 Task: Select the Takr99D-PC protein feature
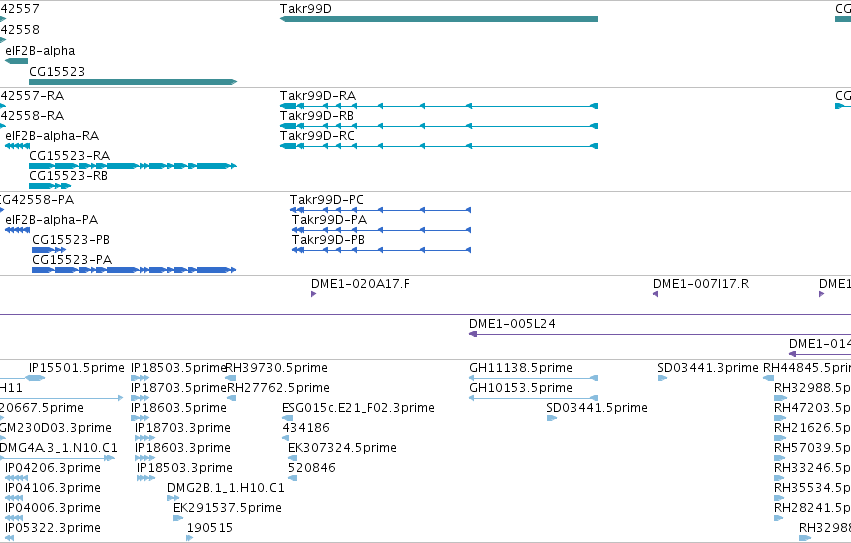(380, 210)
